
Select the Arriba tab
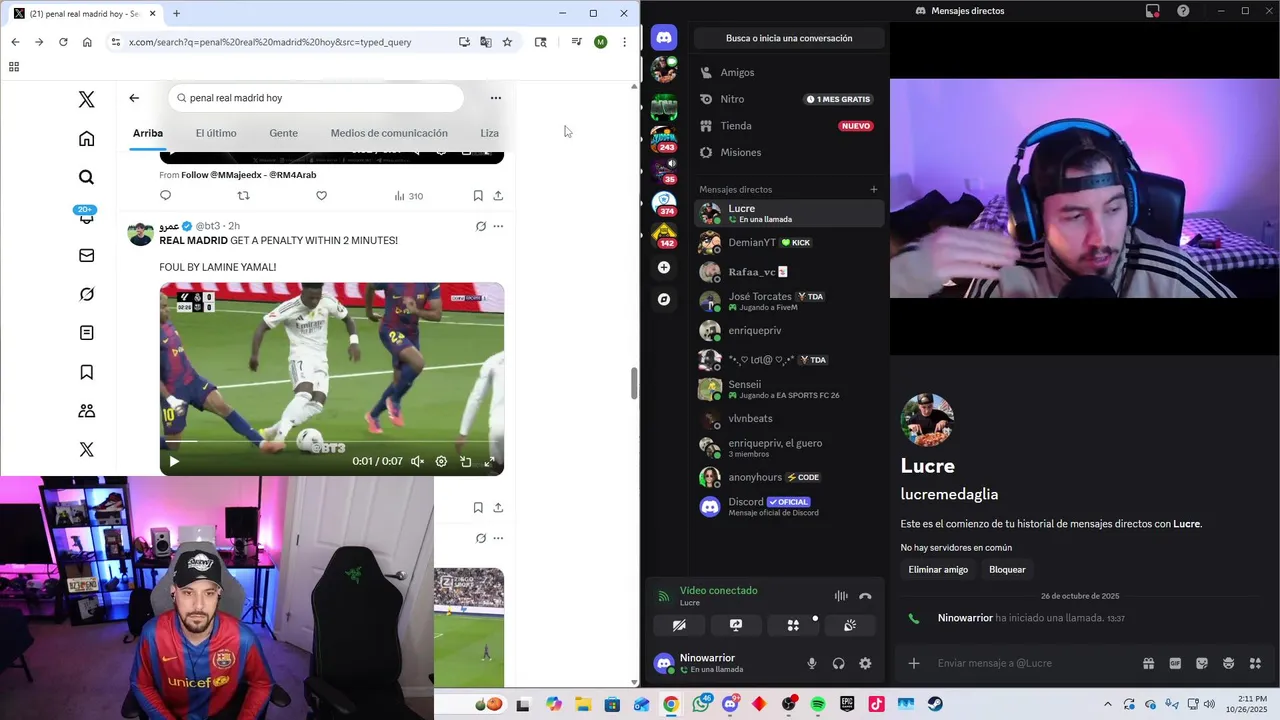tap(148, 133)
